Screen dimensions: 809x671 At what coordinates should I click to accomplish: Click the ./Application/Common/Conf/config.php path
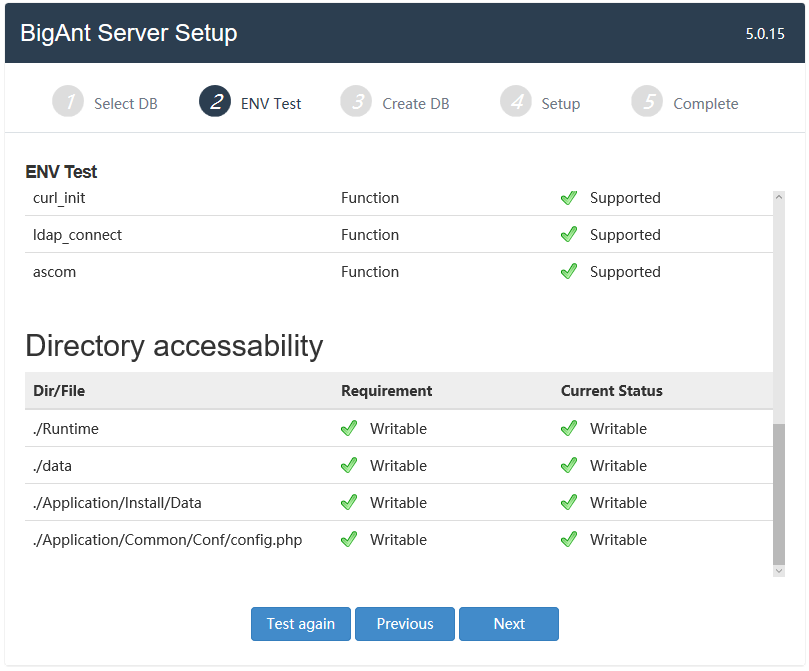pyautogui.click(x=168, y=540)
